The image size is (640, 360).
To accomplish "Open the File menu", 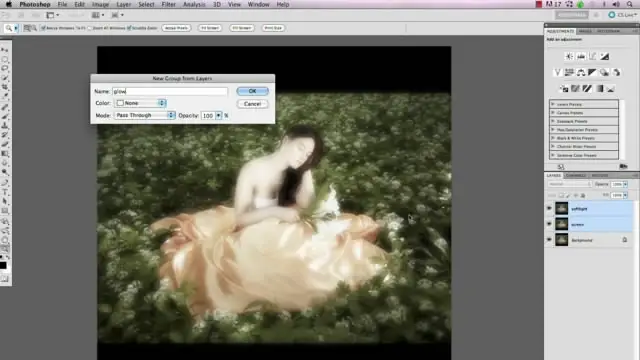I will tap(62, 4).
